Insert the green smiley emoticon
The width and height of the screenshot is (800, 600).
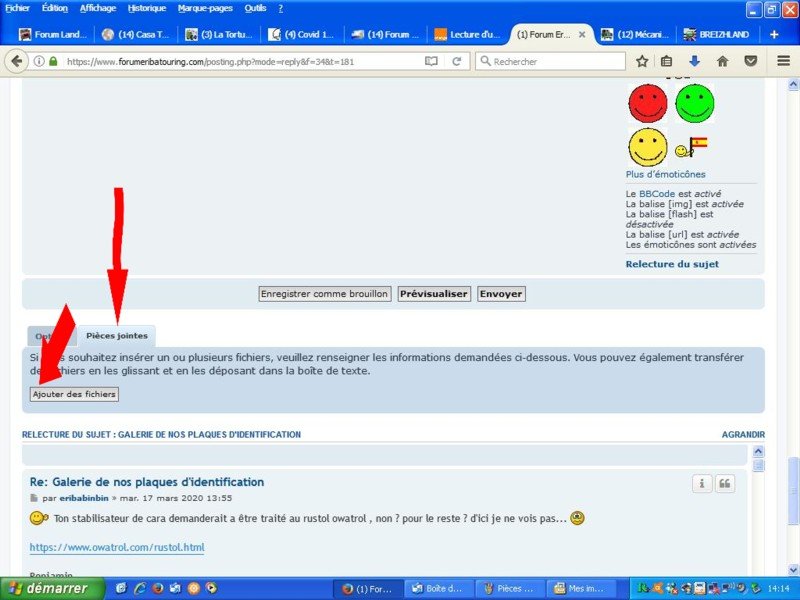click(x=694, y=102)
